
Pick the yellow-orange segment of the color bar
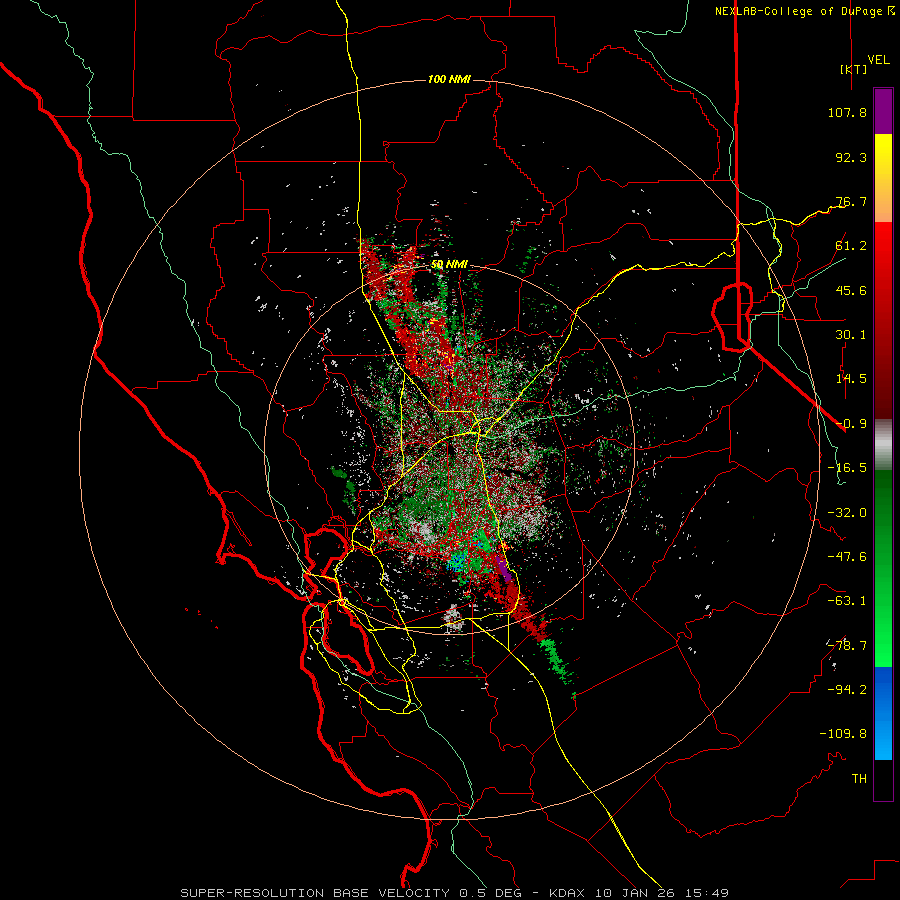(883, 179)
